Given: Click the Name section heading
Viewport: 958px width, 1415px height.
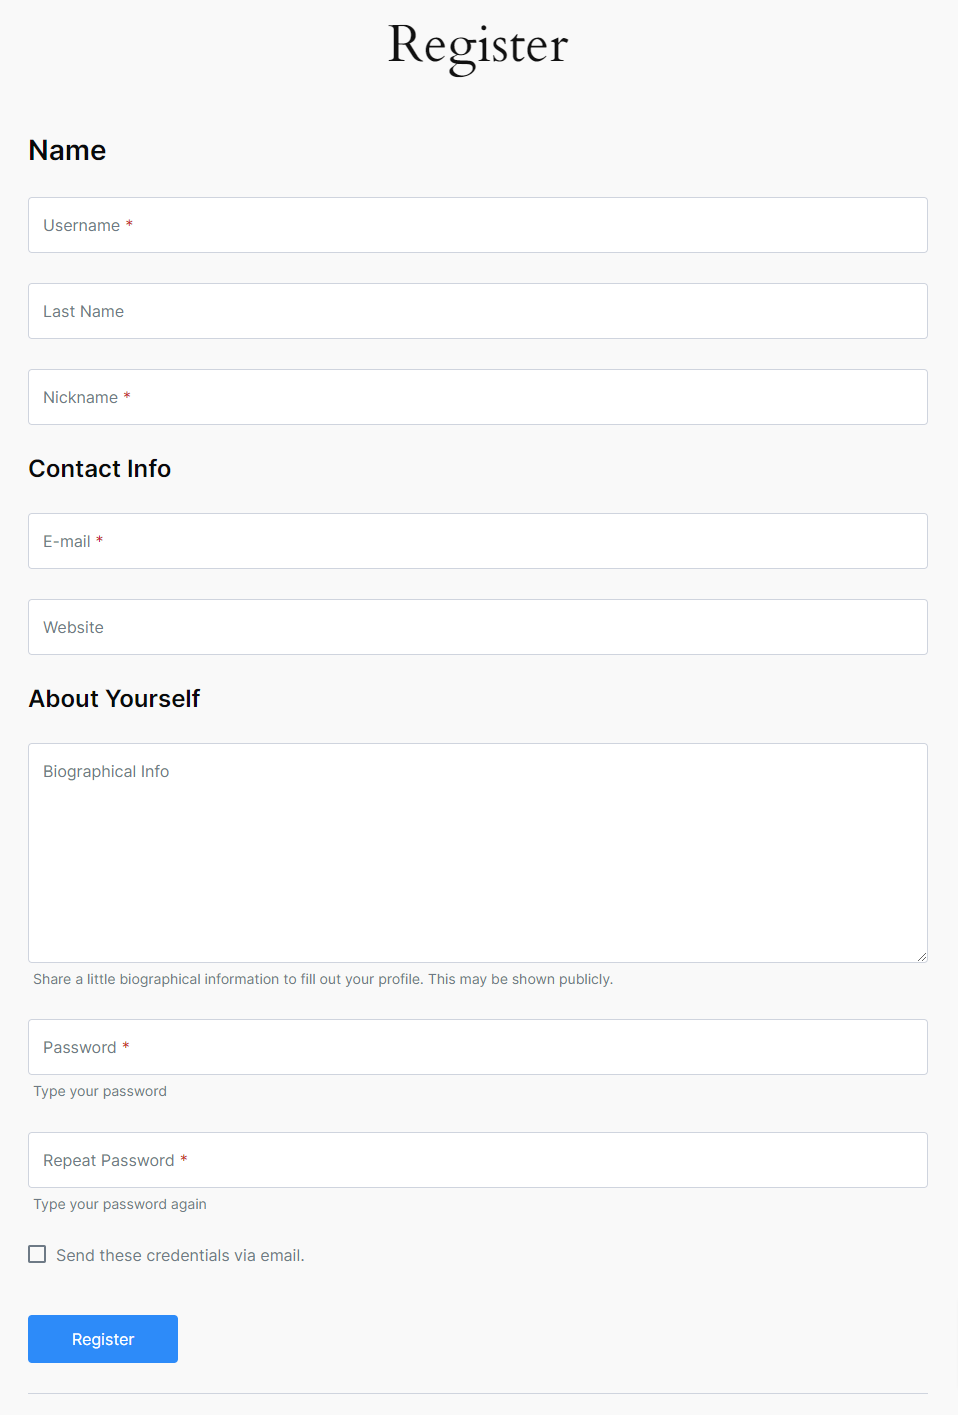Looking at the screenshot, I should [x=67, y=150].
